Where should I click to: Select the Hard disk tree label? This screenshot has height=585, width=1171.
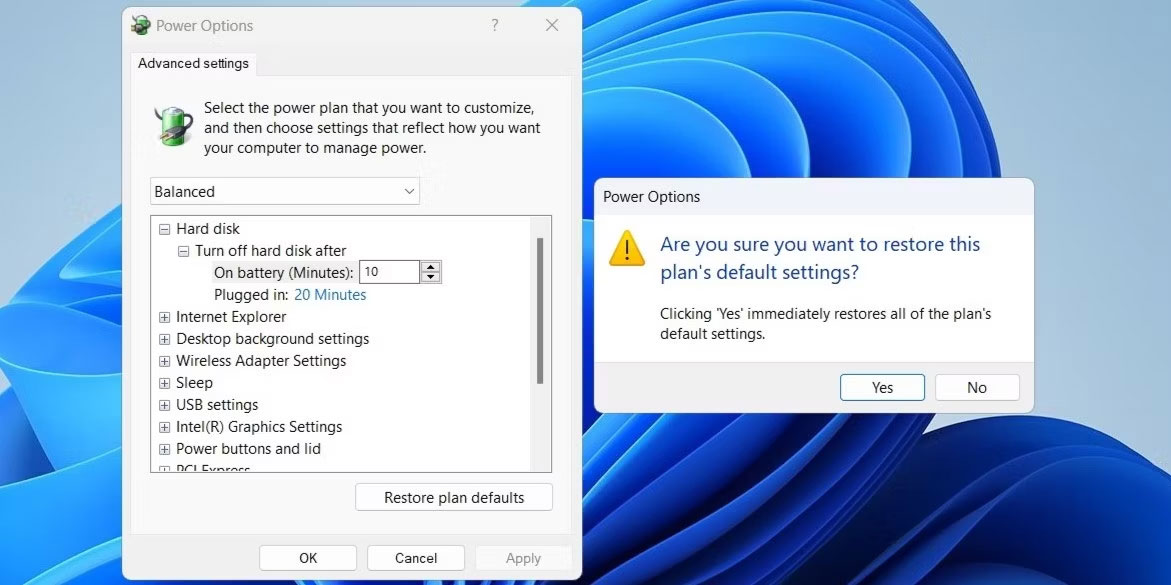208,229
